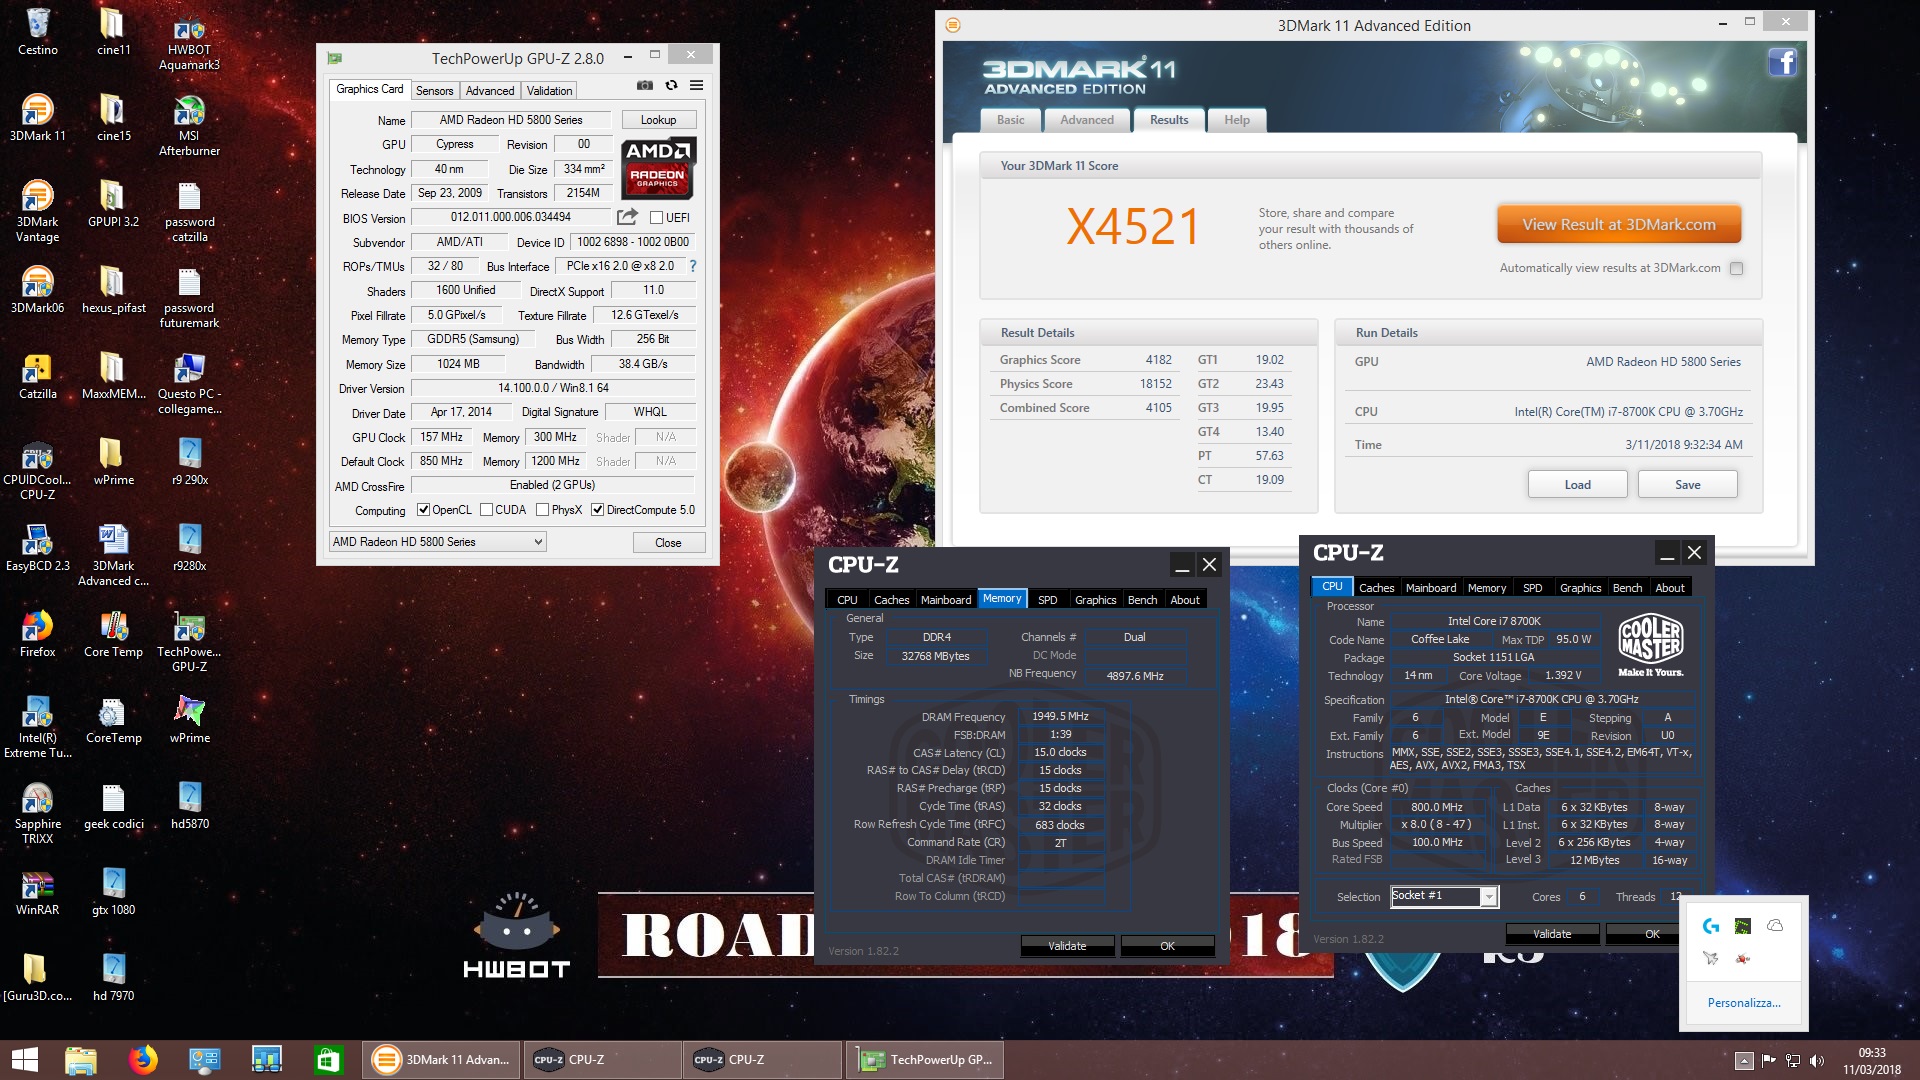Click the Save button in Run Details
Viewport: 1920px width, 1080px height.
coord(1687,484)
